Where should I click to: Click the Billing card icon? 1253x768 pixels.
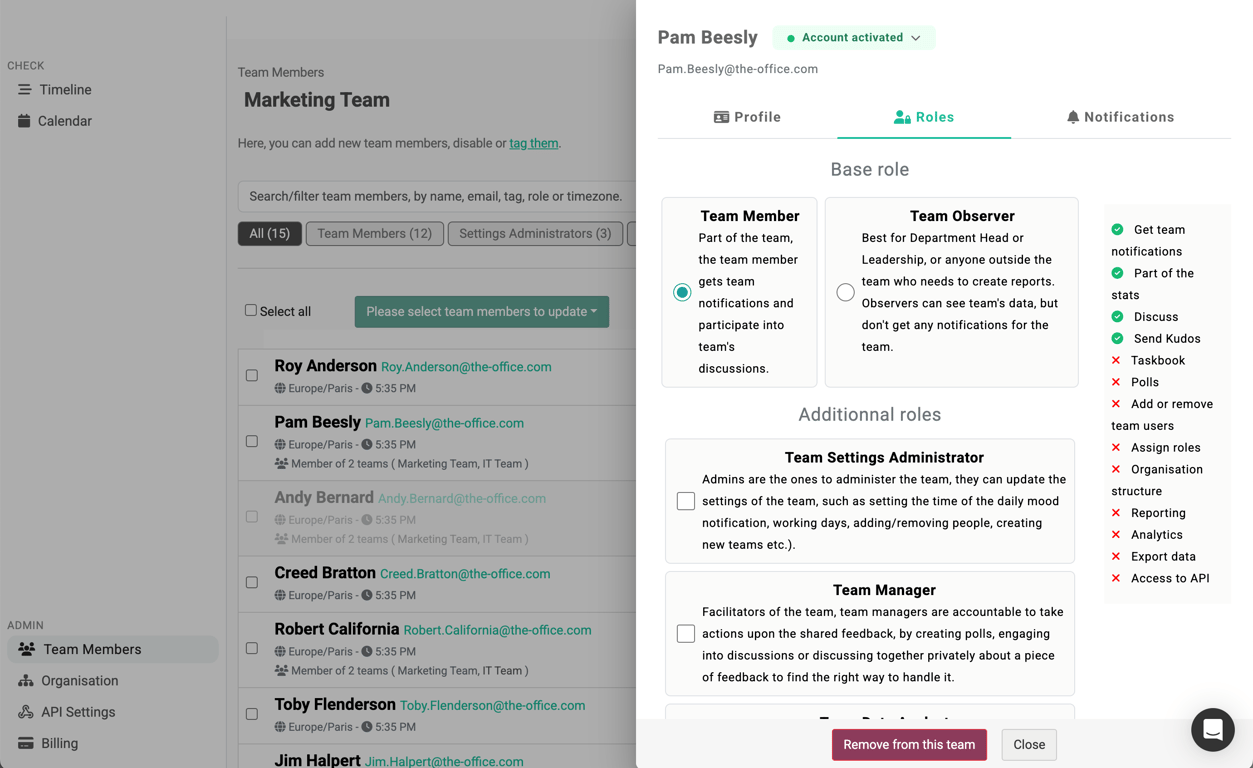pos(26,743)
